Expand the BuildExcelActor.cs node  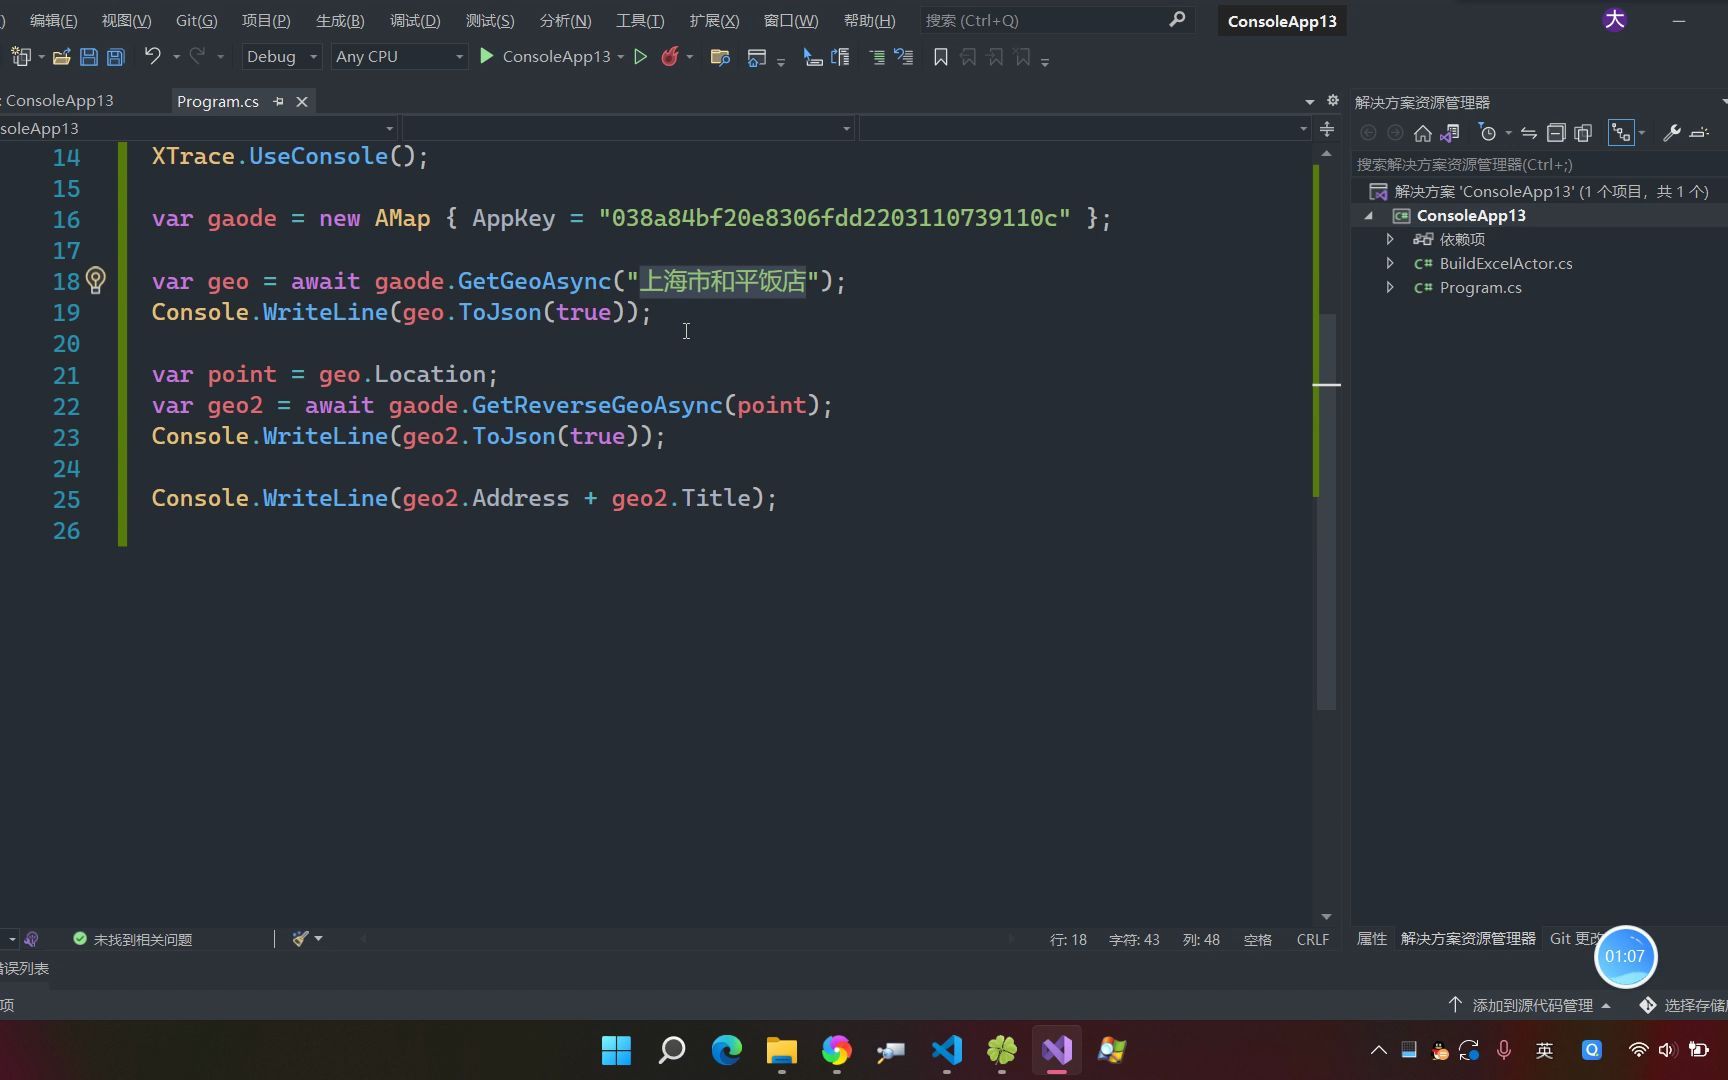pos(1390,263)
